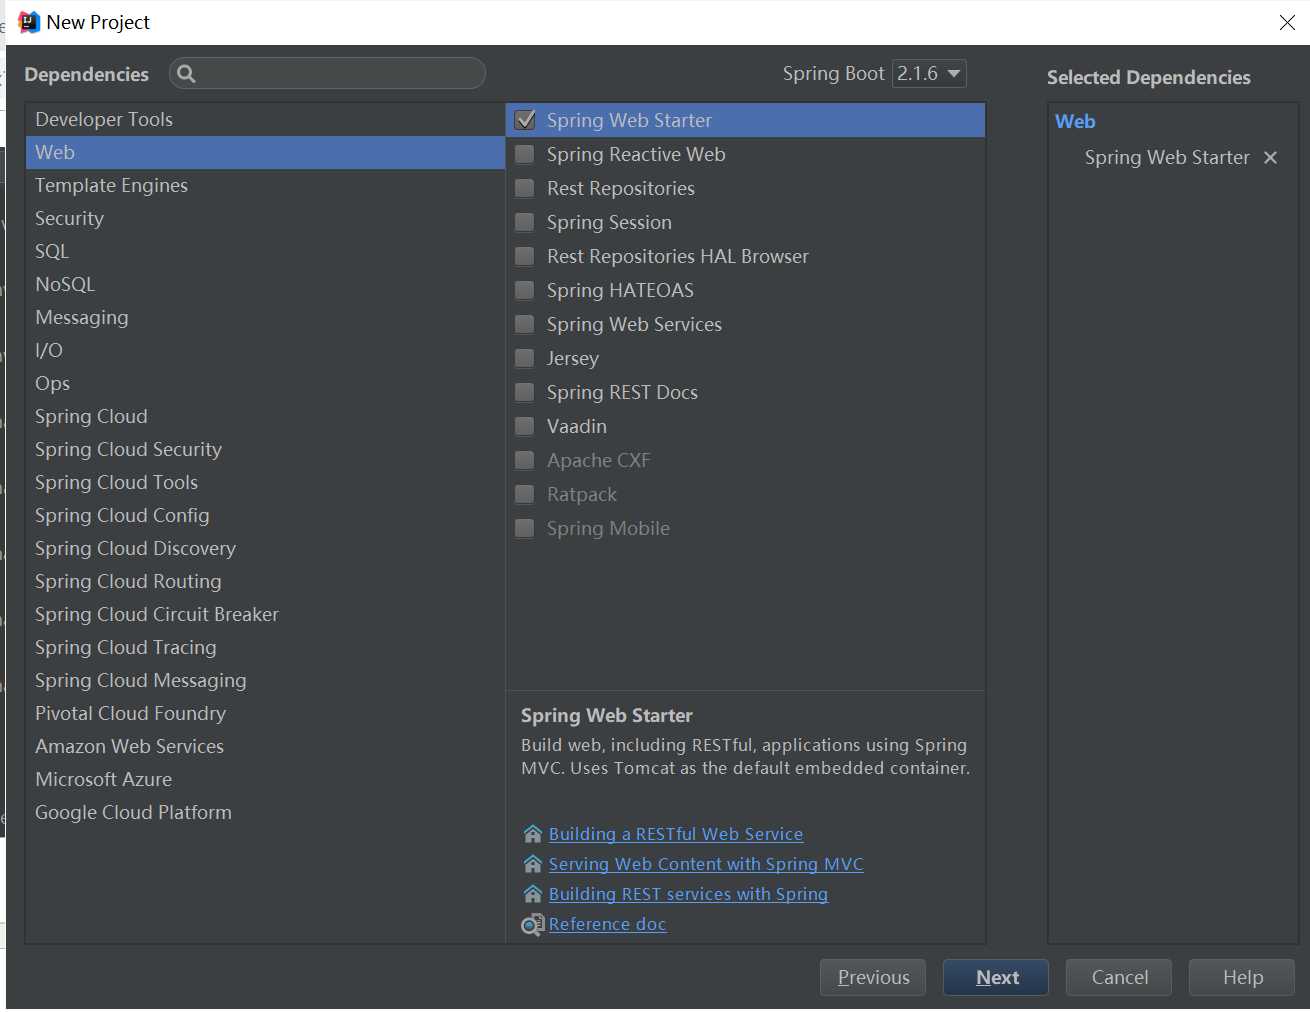Select the SQL category

[x=265, y=251]
